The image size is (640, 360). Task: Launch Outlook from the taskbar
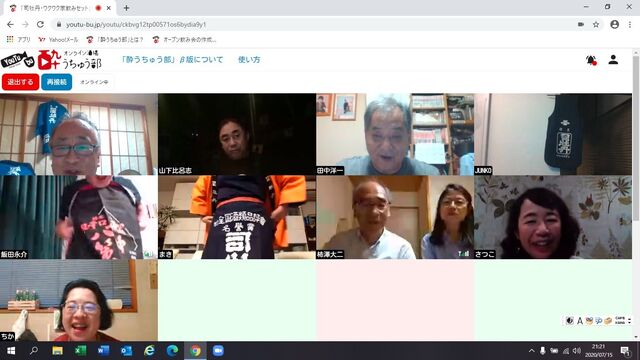[126, 351]
